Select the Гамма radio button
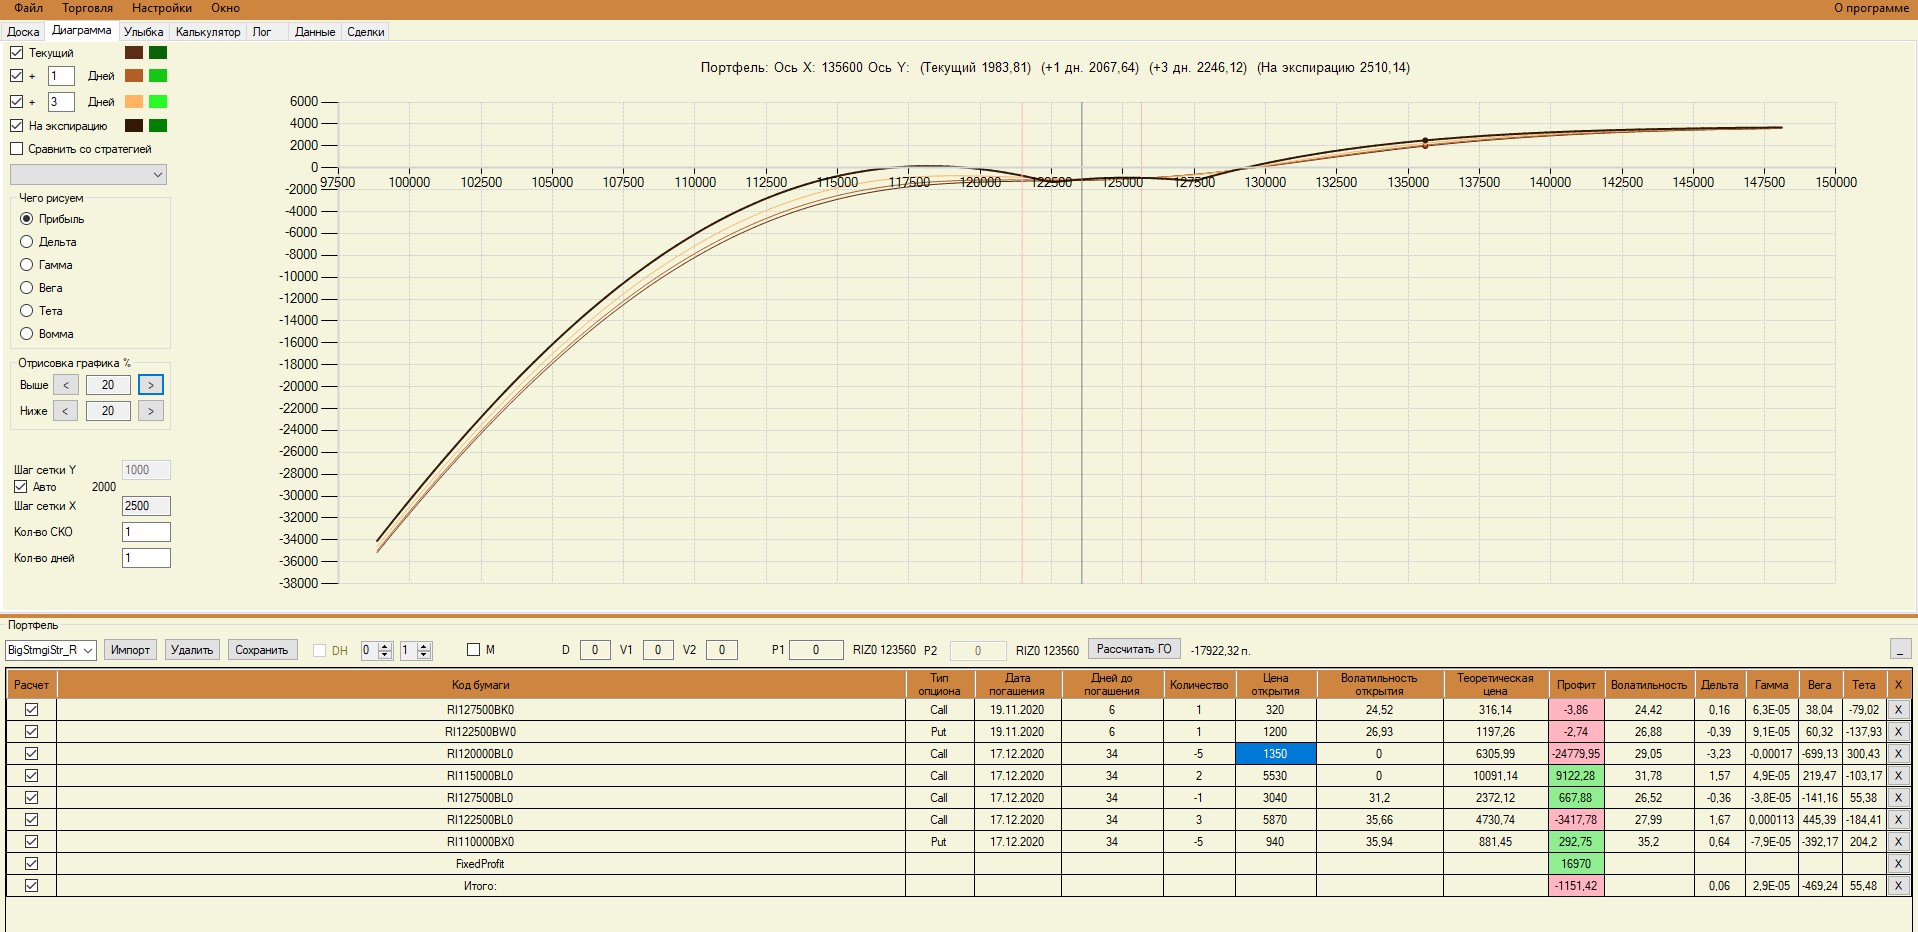 [x=27, y=265]
